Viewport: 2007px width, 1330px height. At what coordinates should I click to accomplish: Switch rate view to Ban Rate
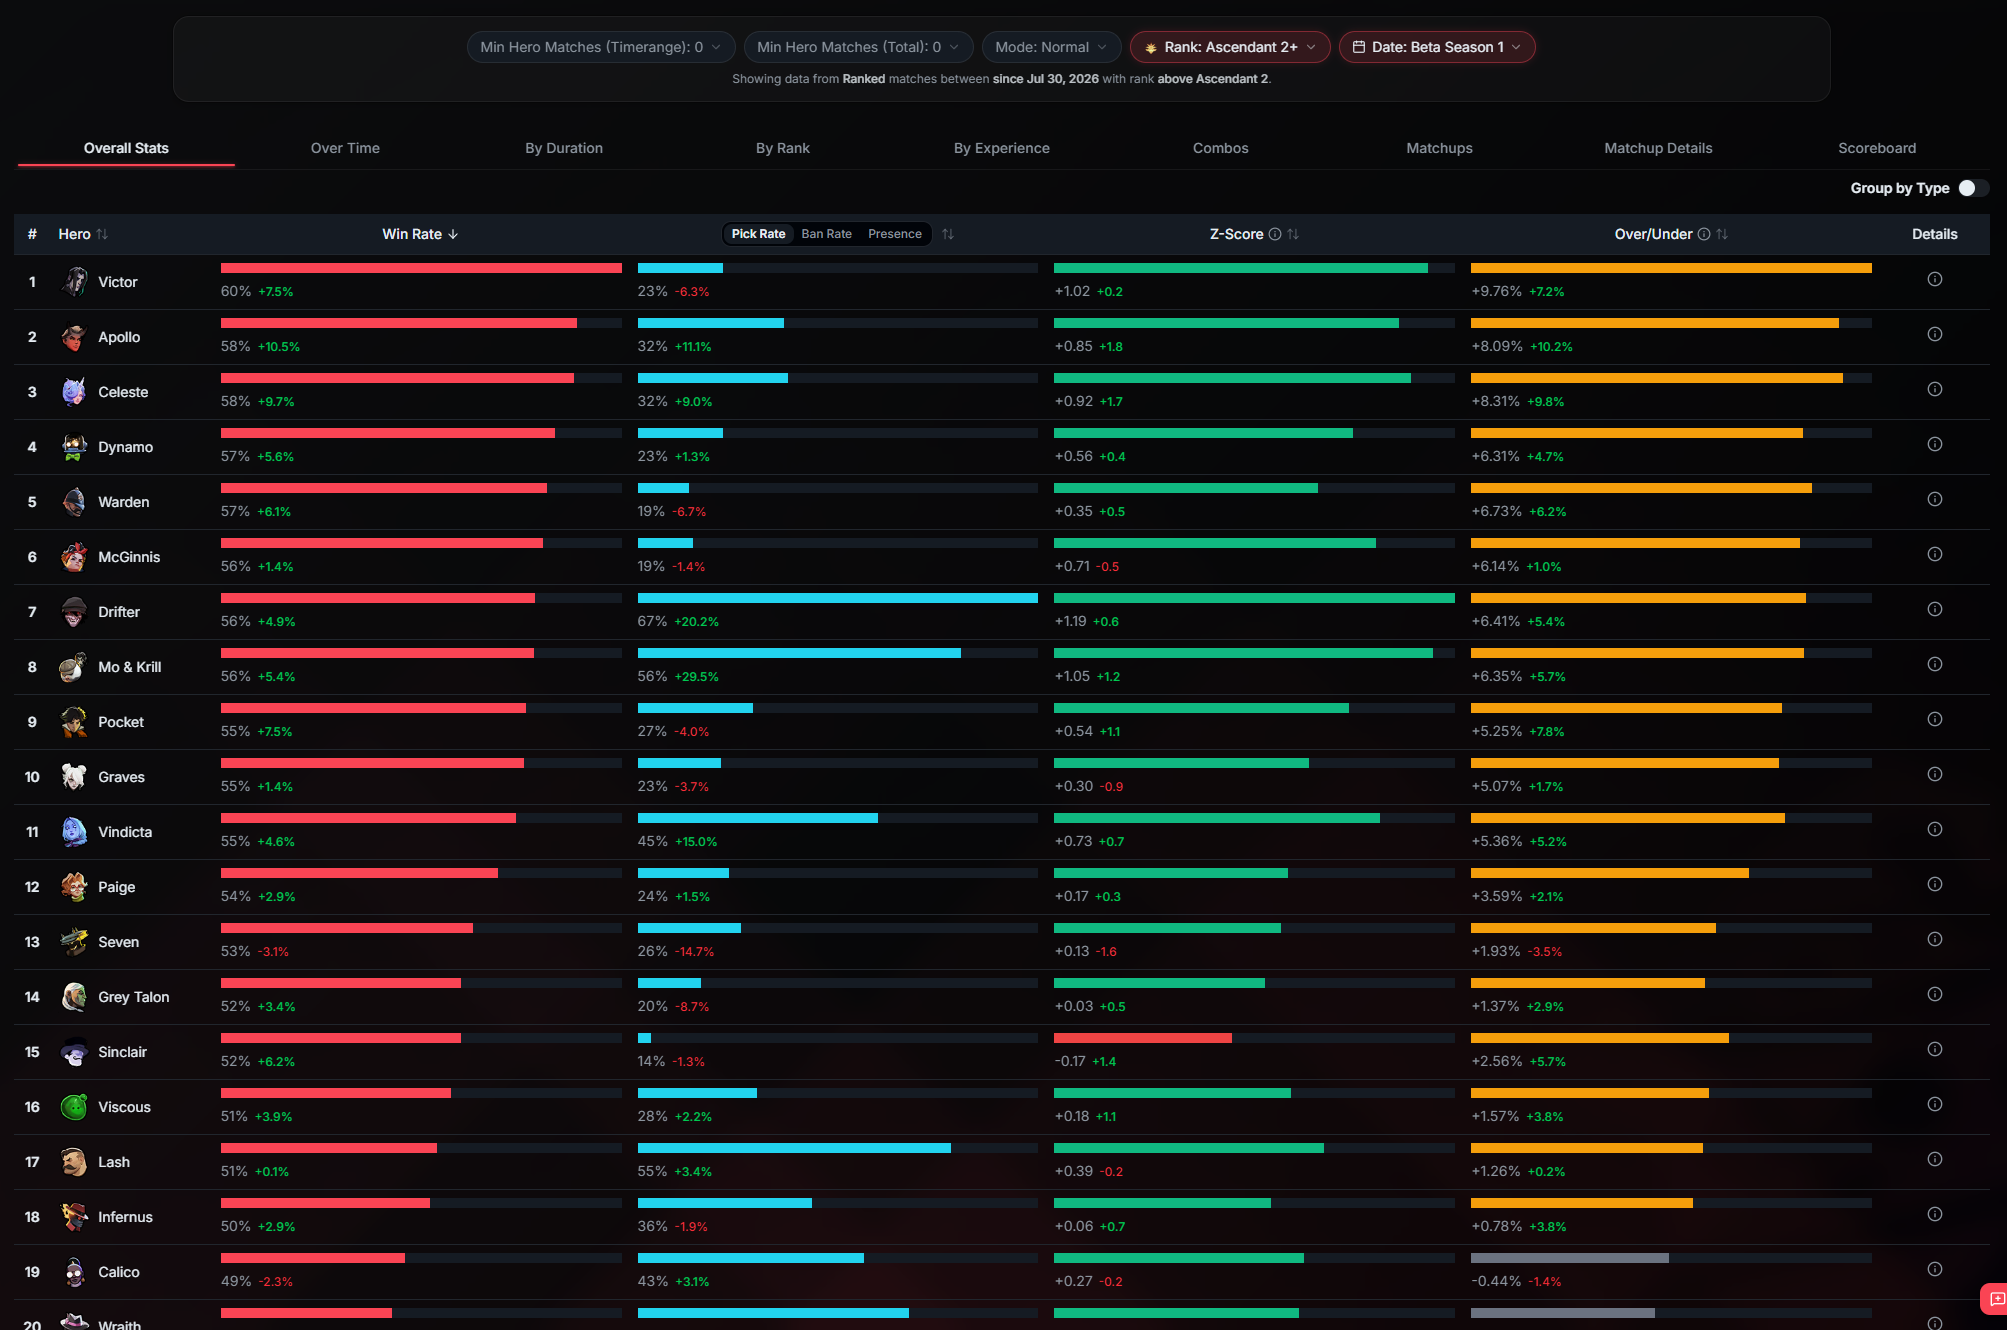point(826,234)
